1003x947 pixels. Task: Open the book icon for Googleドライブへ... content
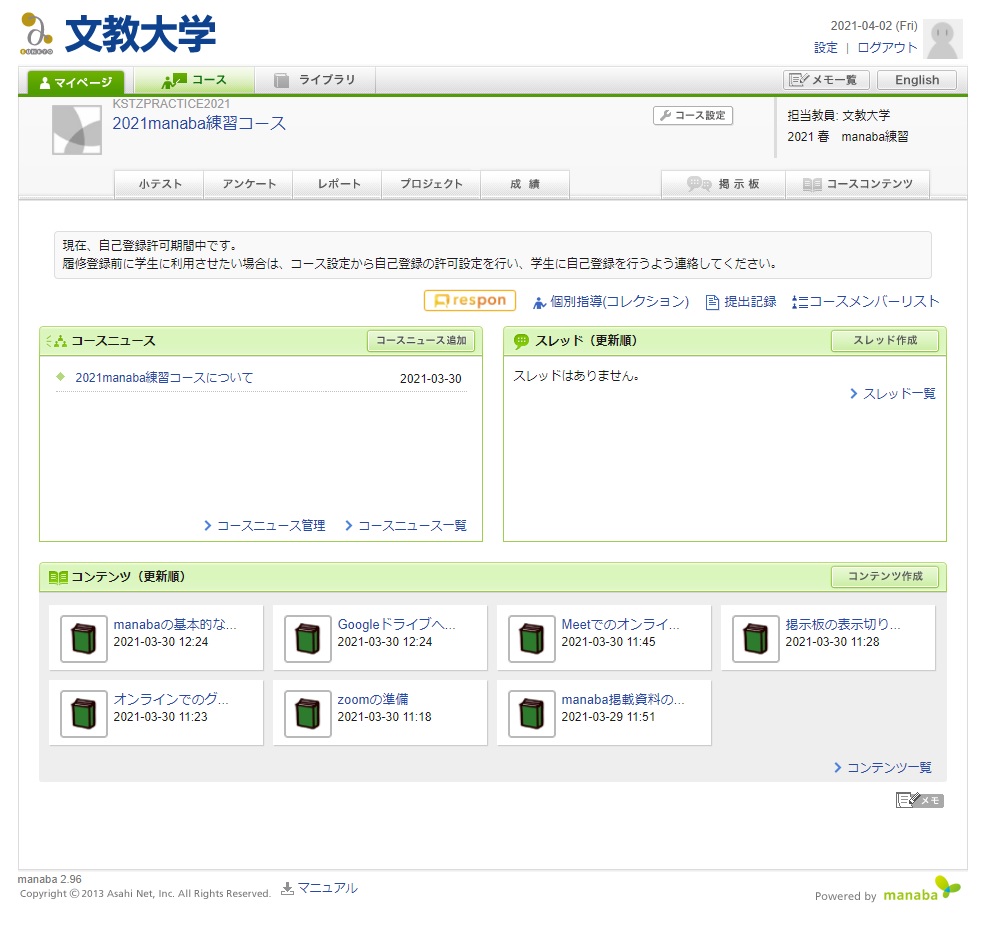click(x=308, y=639)
